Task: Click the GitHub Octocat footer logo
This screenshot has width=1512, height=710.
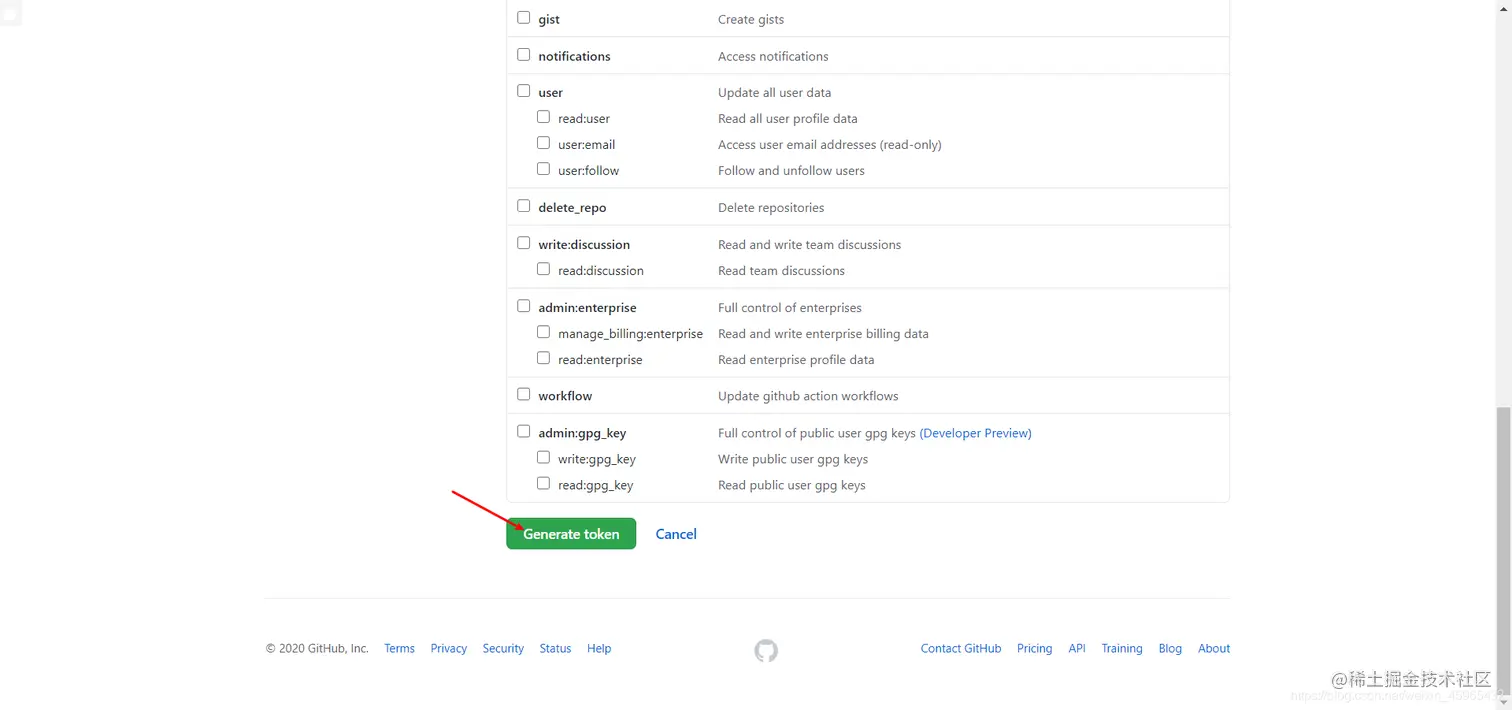Action: click(x=766, y=651)
